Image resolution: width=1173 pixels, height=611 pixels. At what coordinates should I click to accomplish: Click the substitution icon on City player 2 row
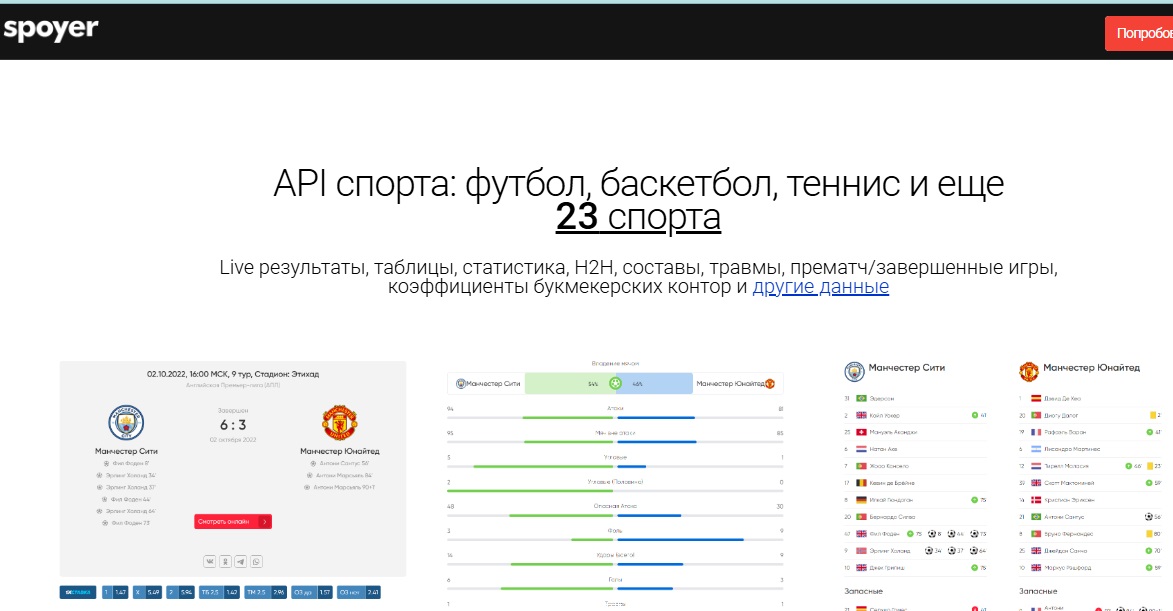click(975, 415)
